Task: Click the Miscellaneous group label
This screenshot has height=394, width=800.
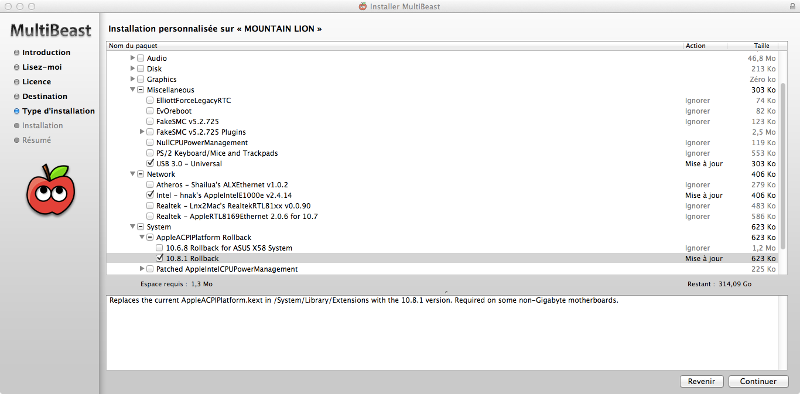Action: tap(170, 90)
